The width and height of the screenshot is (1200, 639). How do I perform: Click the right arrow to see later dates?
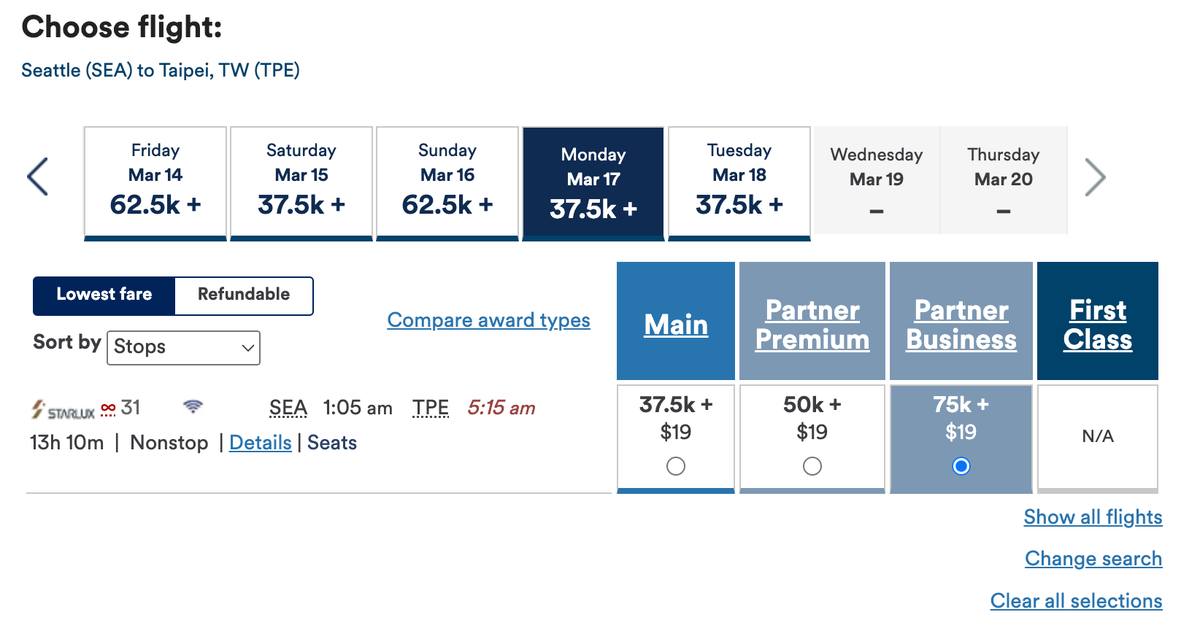[x=1095, y=176]
